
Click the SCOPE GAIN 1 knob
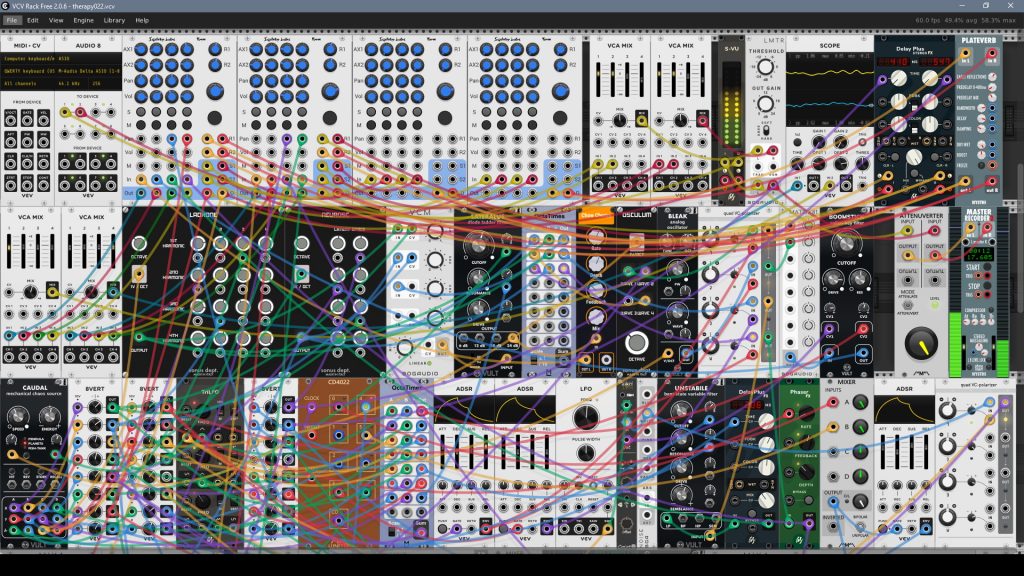coord(819,142)
